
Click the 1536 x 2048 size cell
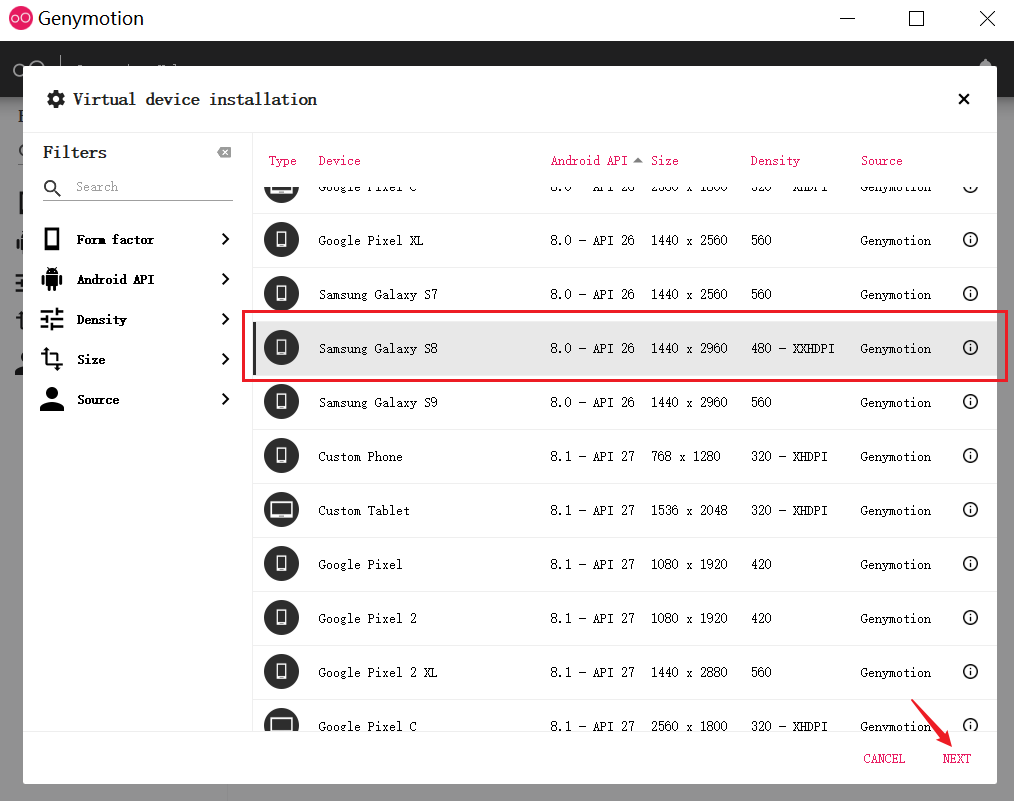tap(689, 510)
